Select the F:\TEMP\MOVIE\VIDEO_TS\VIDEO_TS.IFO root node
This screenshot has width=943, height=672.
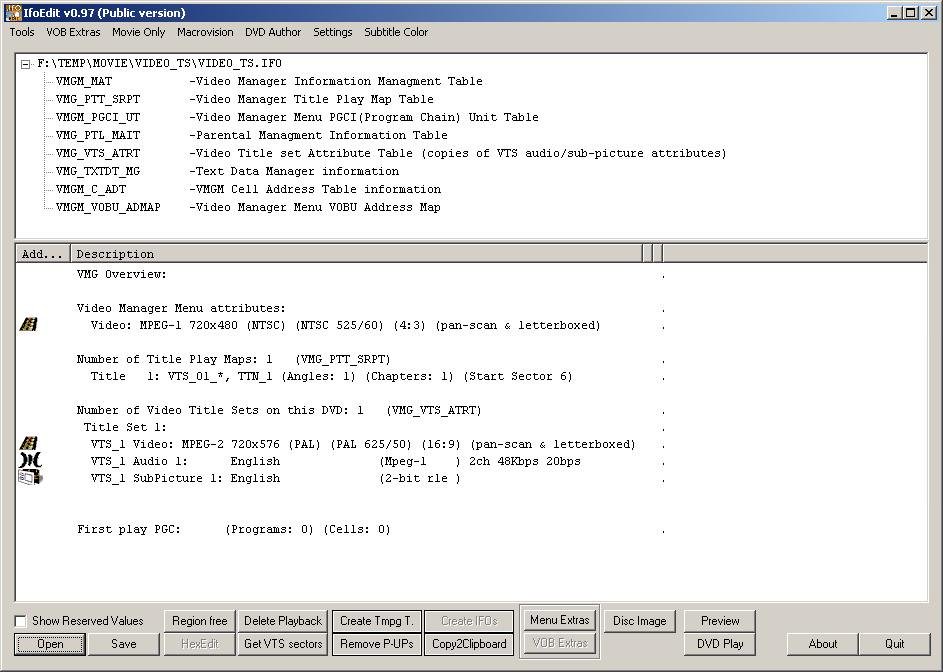[x=159, y=64]
